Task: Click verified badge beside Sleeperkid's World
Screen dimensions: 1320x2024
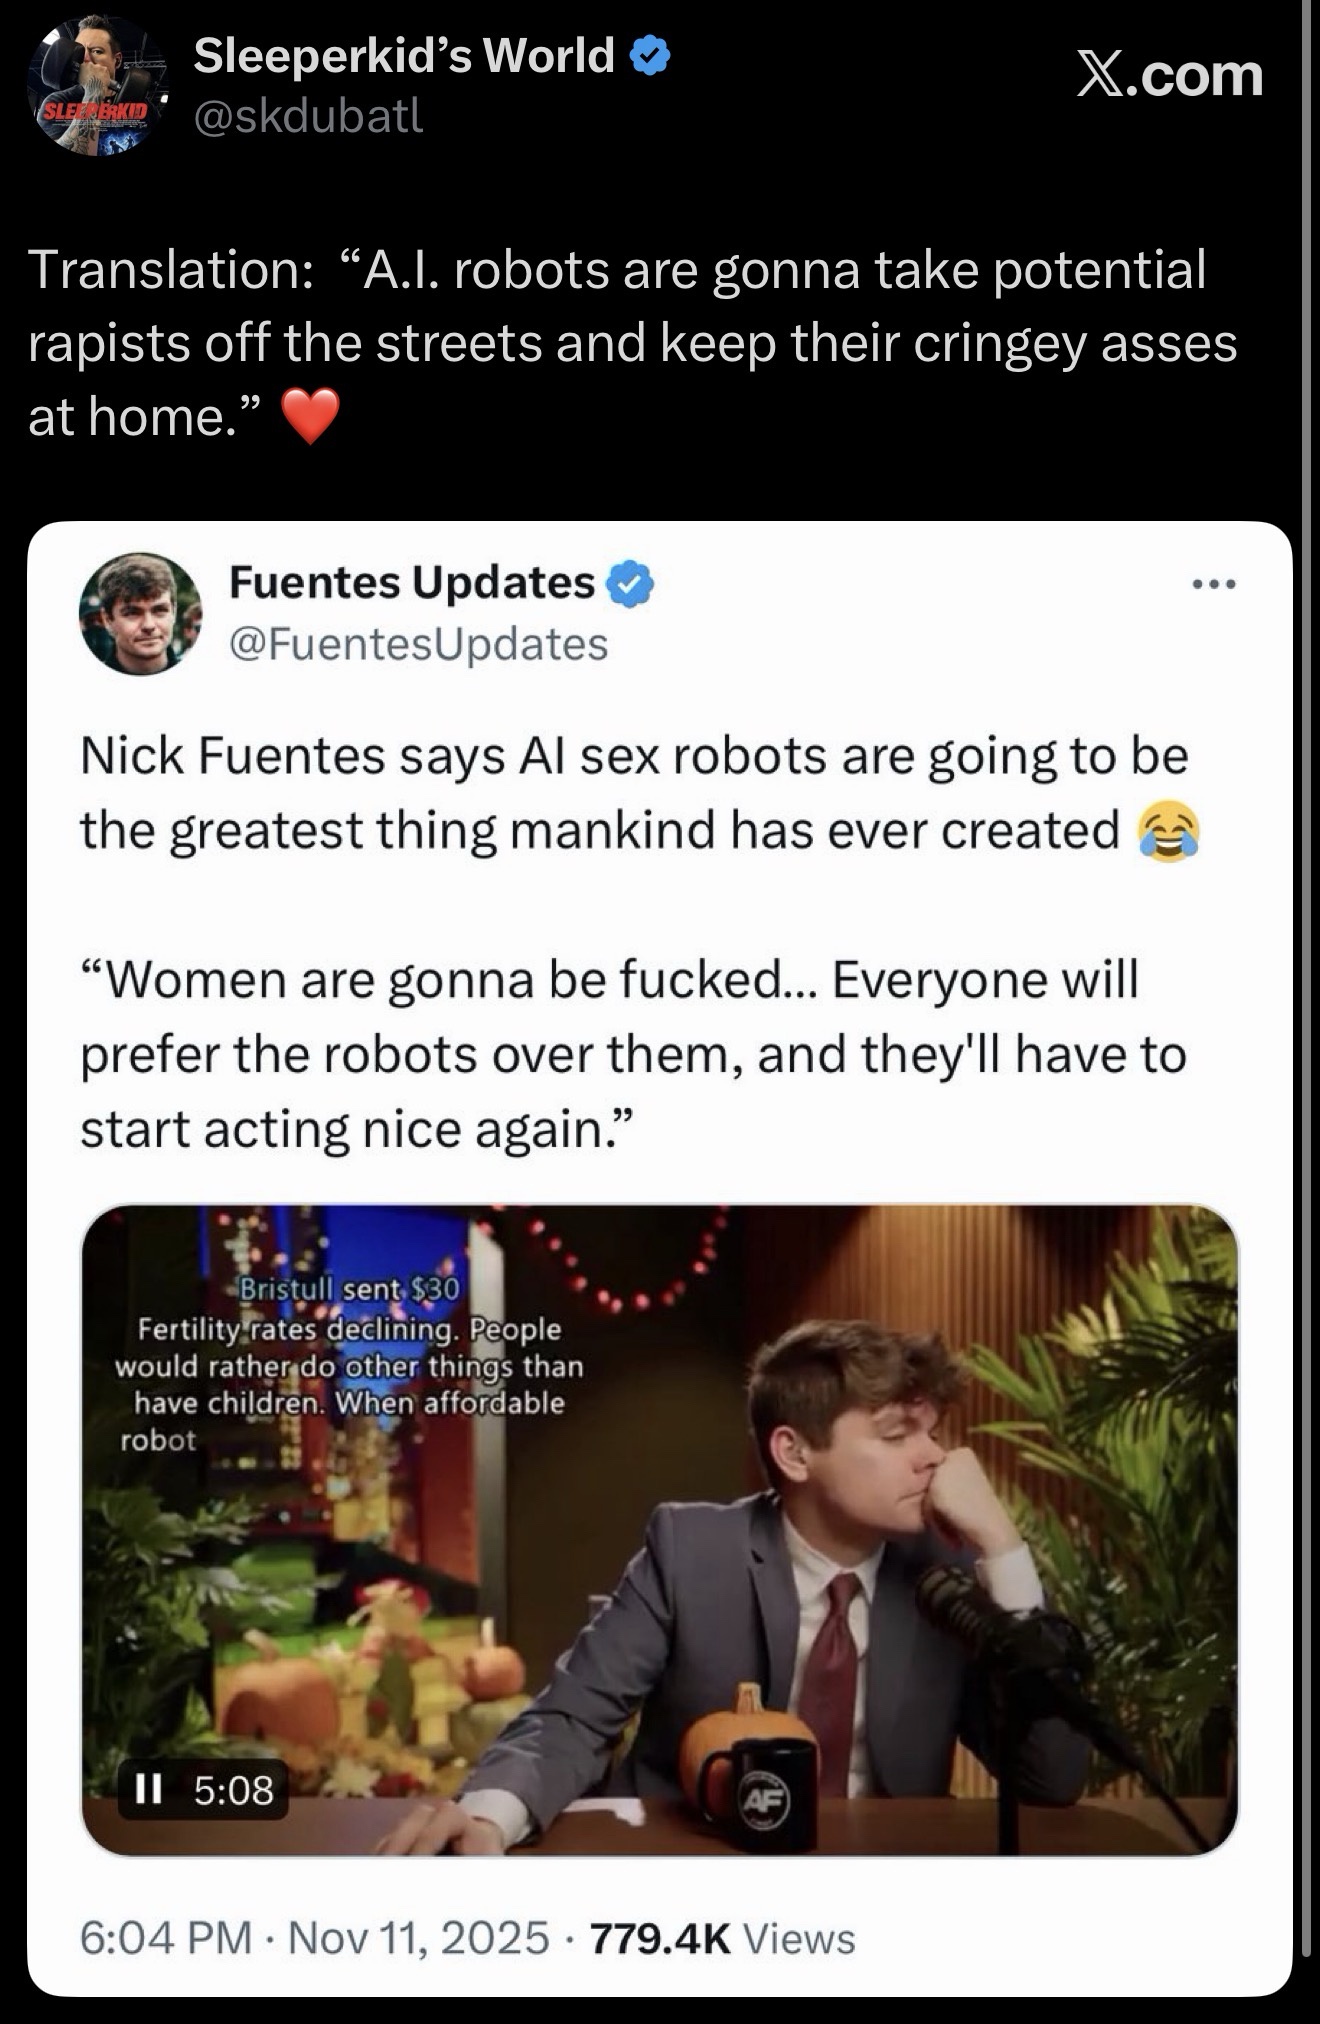Action: tap(650, 56)
